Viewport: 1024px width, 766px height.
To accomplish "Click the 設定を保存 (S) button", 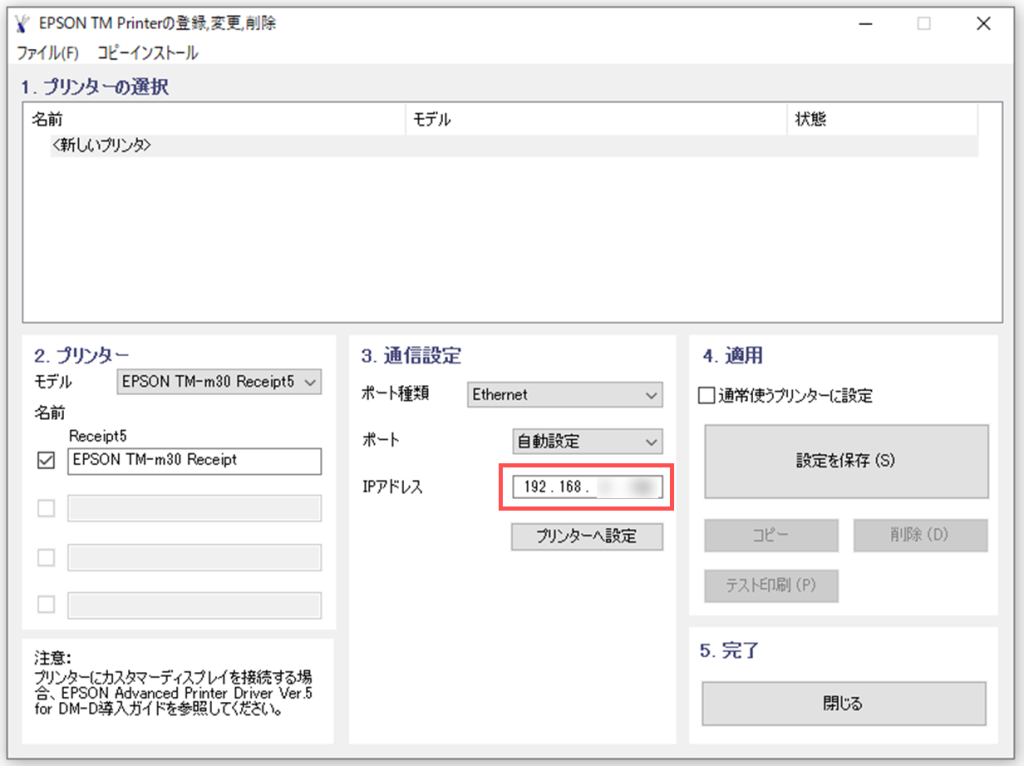I will coord(846,461).
